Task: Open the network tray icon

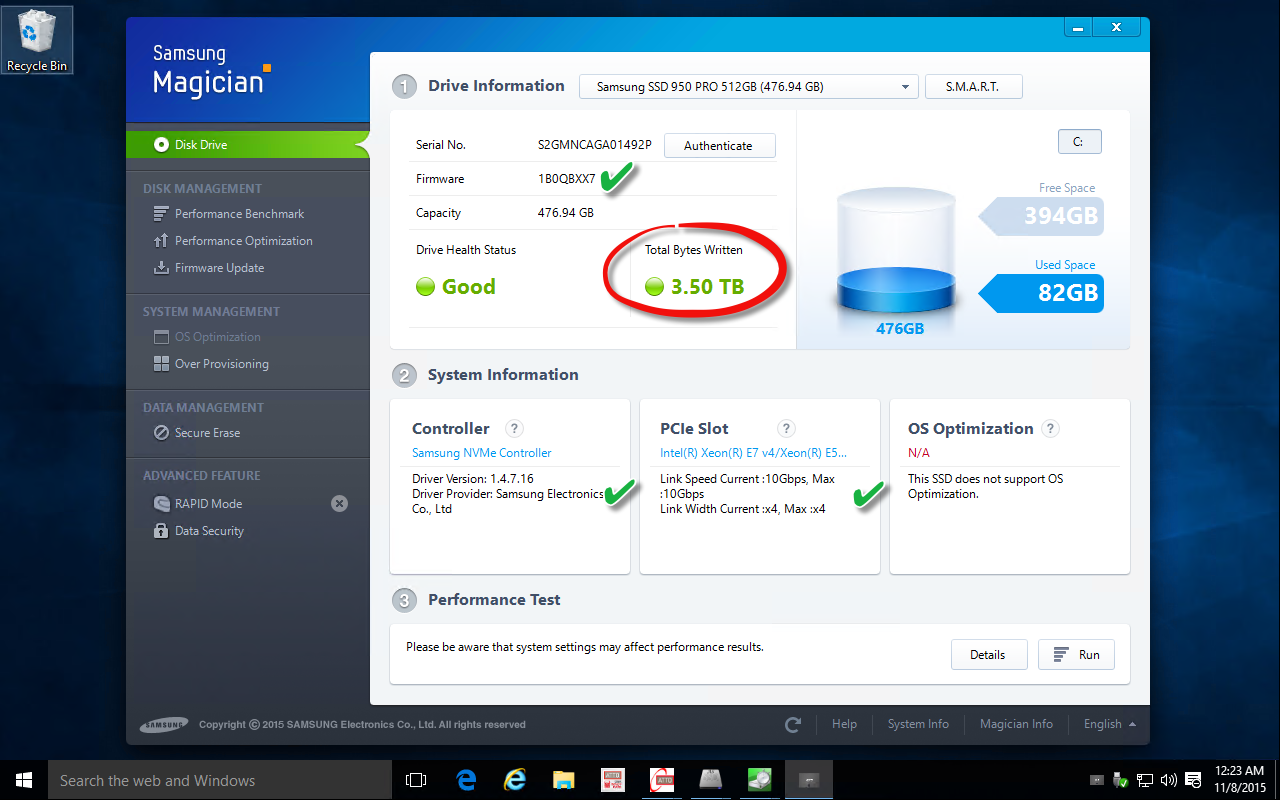Action: tap(1146, 780)
